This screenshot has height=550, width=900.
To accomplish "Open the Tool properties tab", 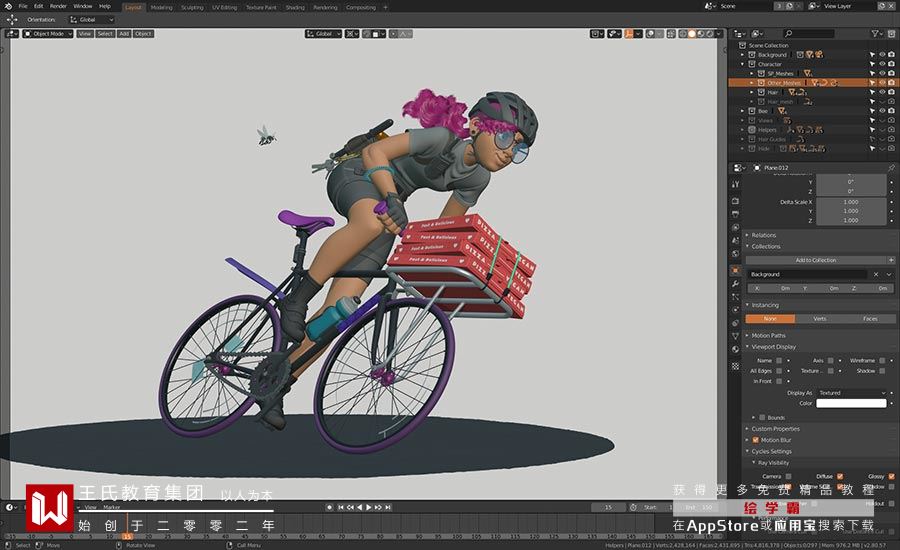I will point(735,184).
